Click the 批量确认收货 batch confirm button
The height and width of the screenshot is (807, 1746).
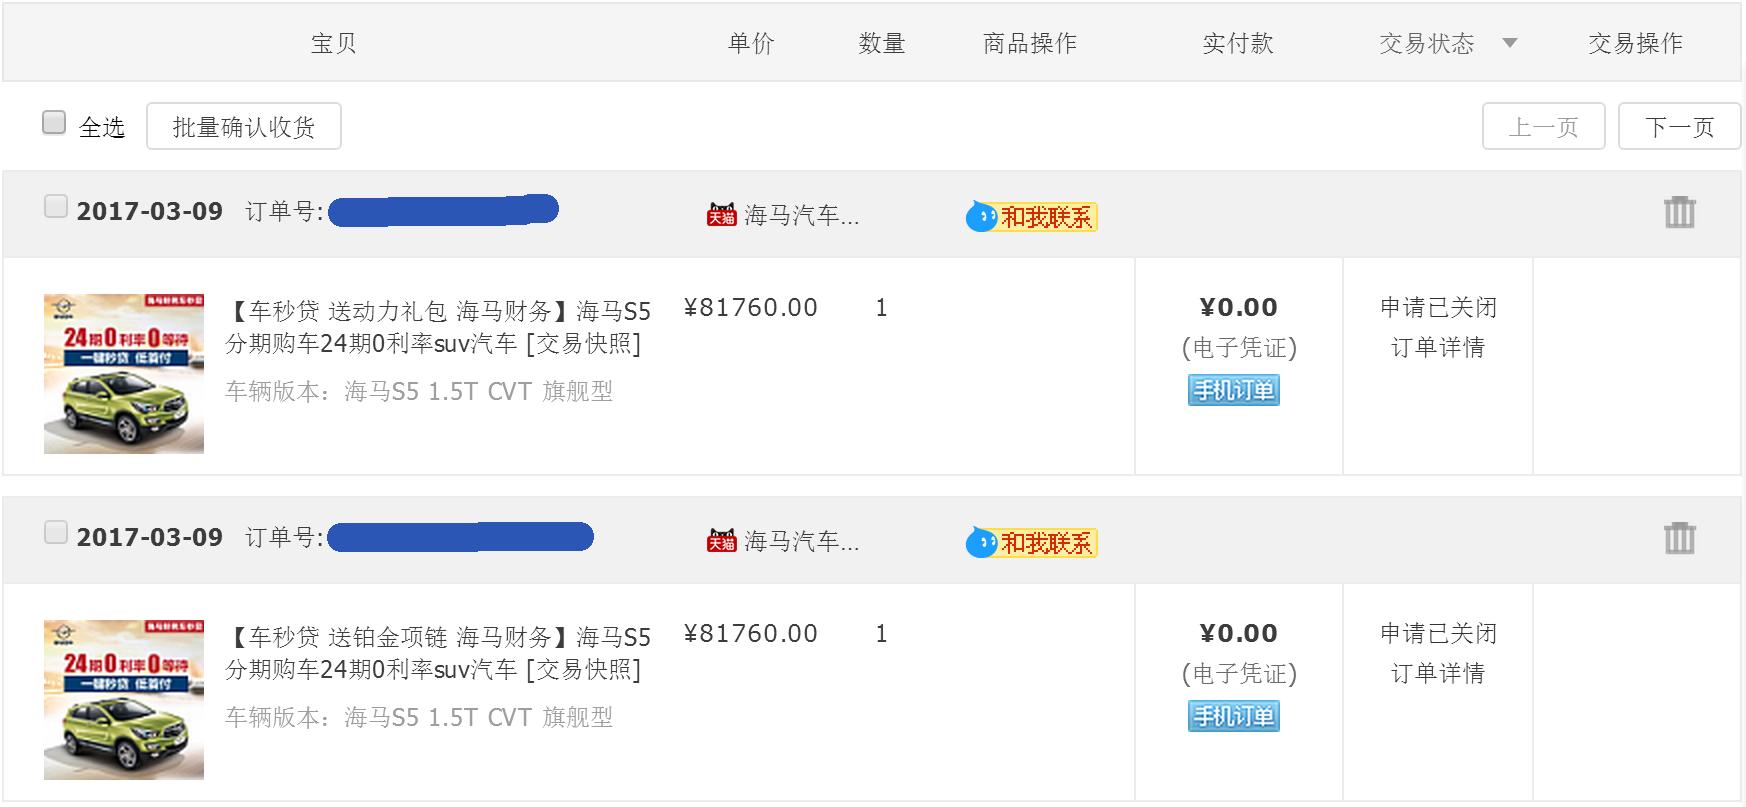tap(244, 125)
